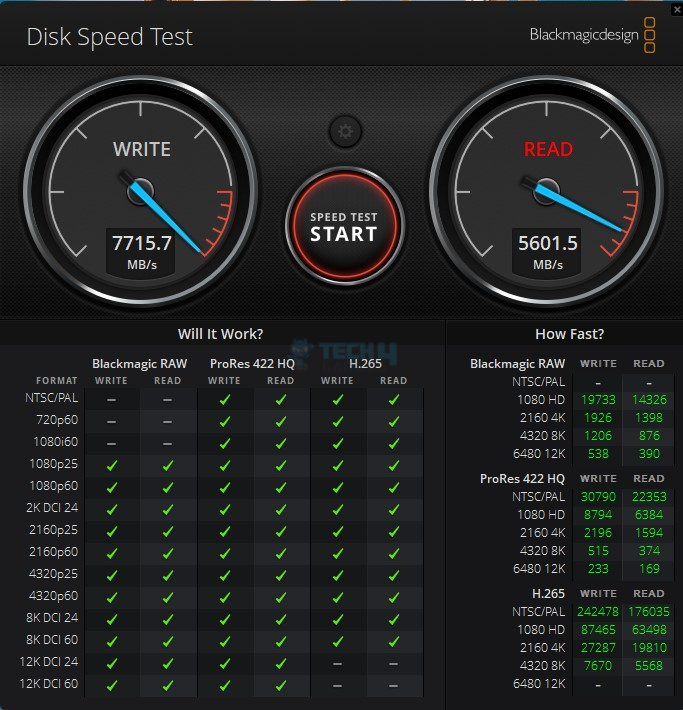Click the 1080p25 format row label

(x=53, y=464)
